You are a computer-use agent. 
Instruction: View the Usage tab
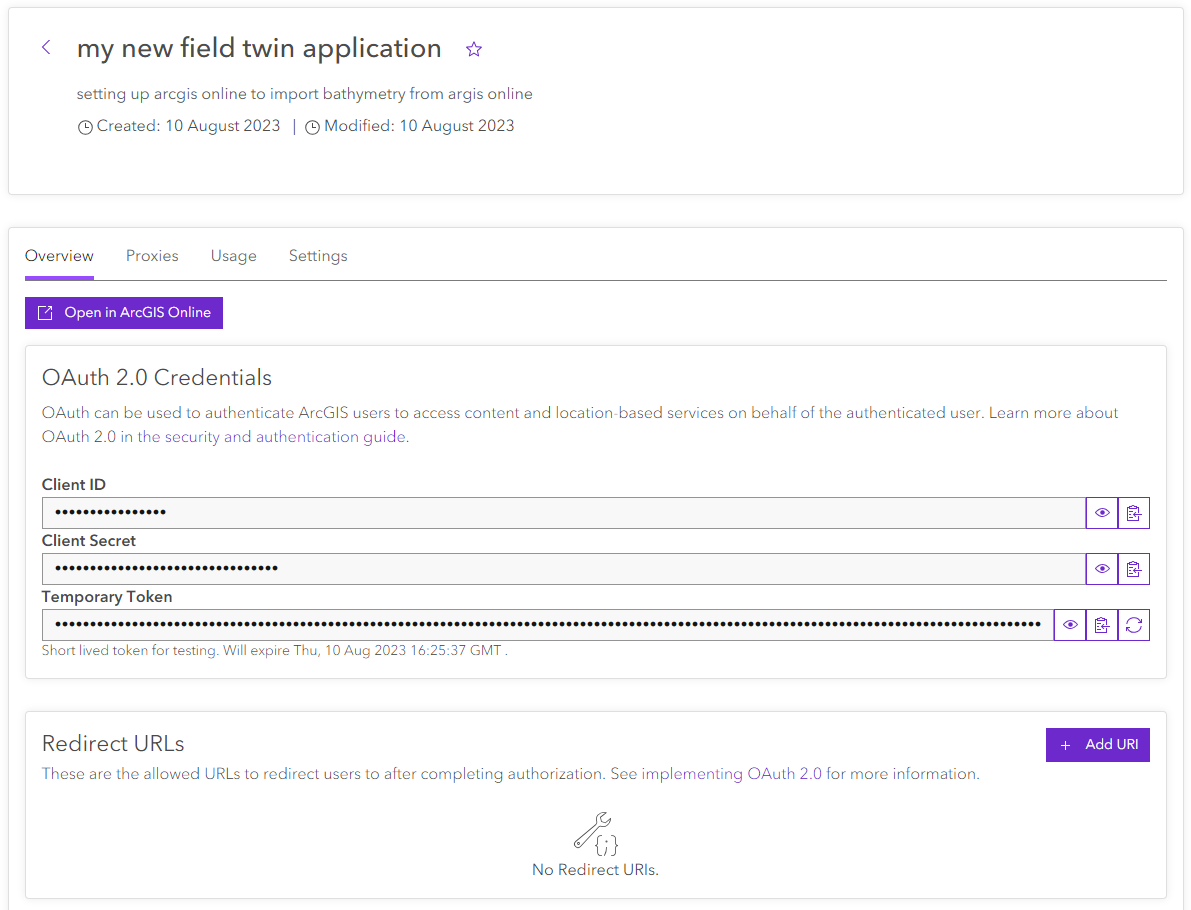(233, 256)
